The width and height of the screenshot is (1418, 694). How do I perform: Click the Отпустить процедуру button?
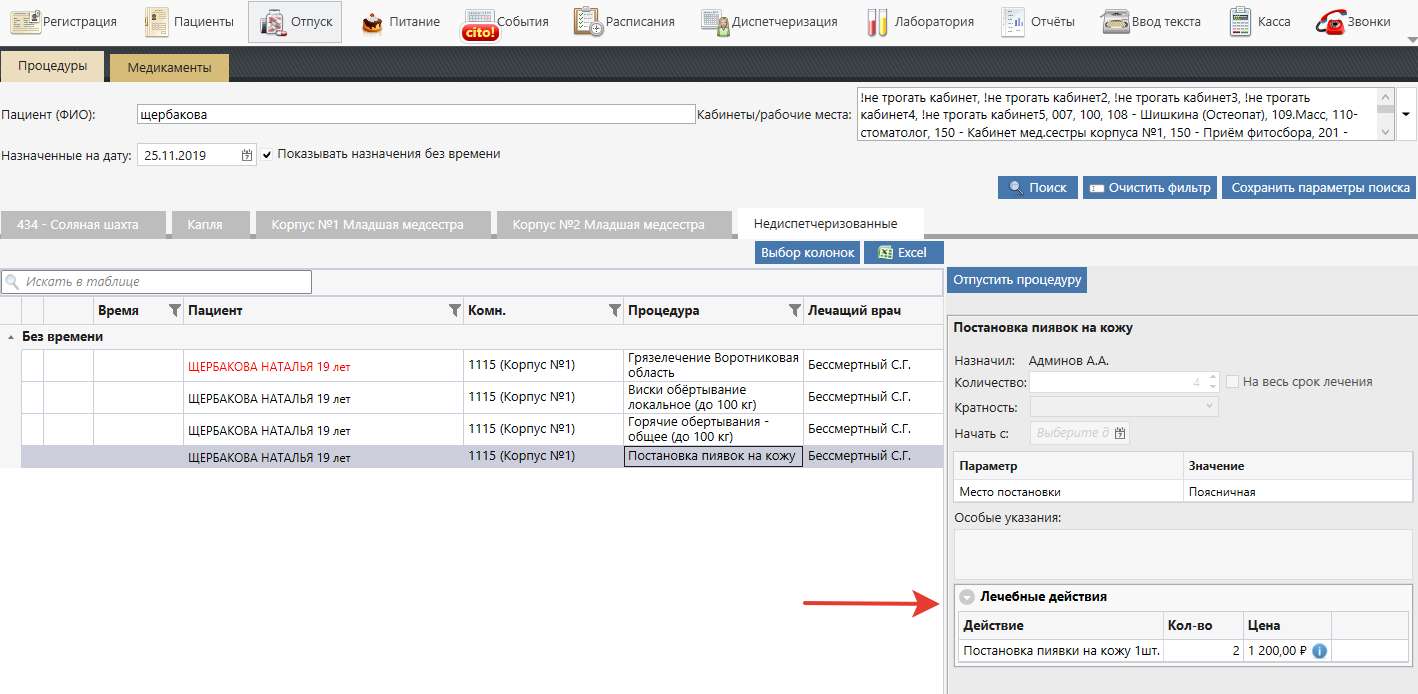[x=1017, y=280]
